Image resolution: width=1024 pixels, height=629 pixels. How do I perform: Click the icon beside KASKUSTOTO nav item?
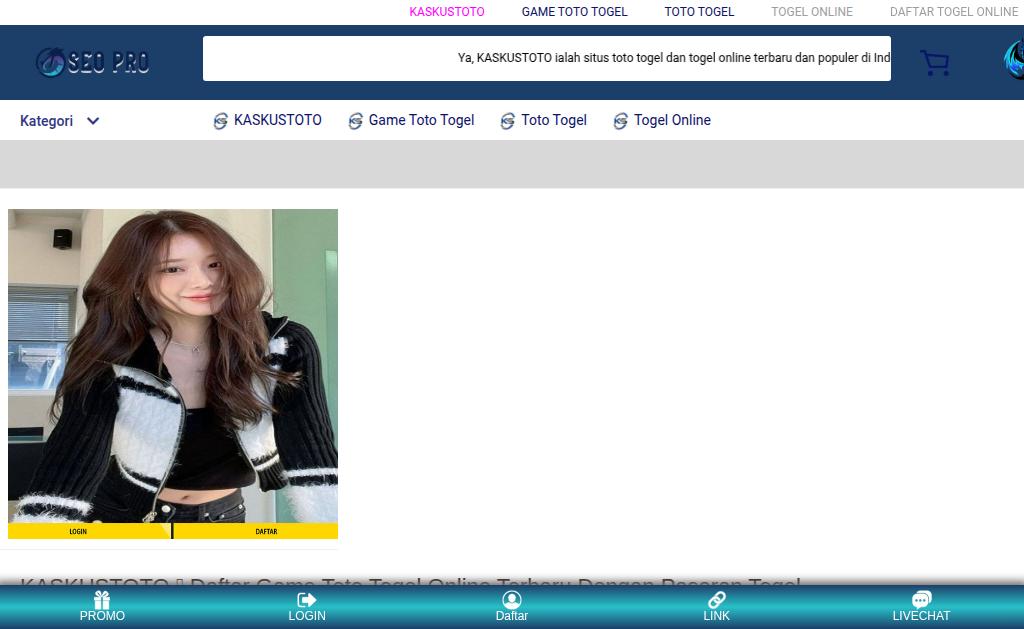coord(221,121)
